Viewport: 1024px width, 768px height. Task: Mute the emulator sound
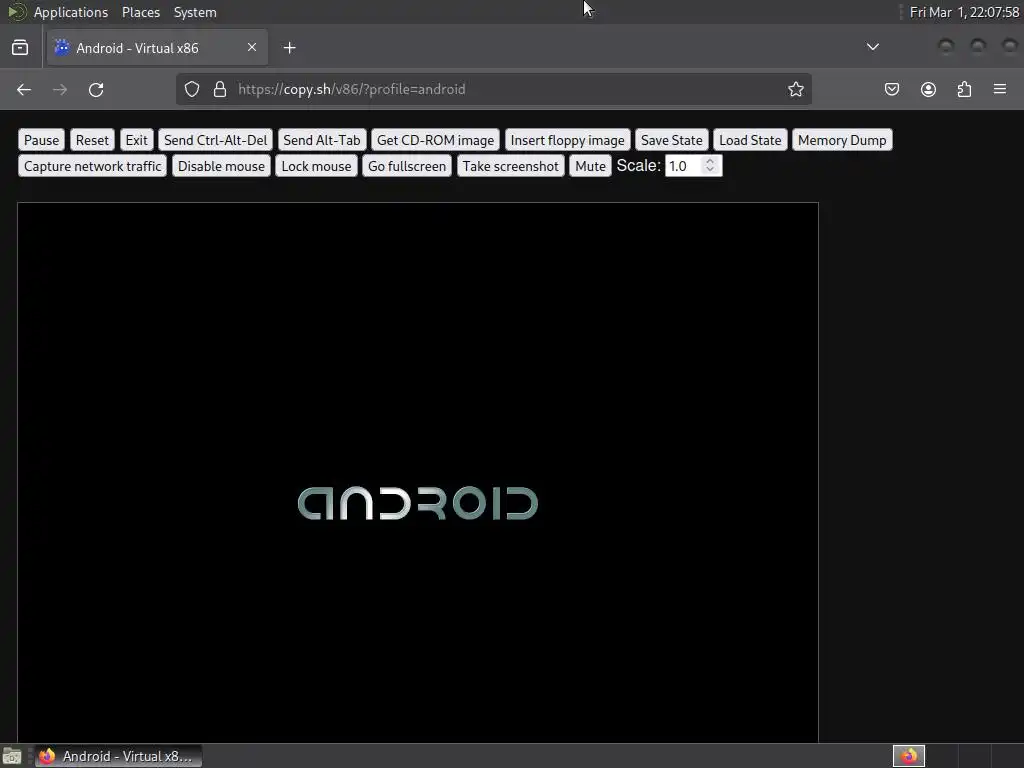[590, 166]
